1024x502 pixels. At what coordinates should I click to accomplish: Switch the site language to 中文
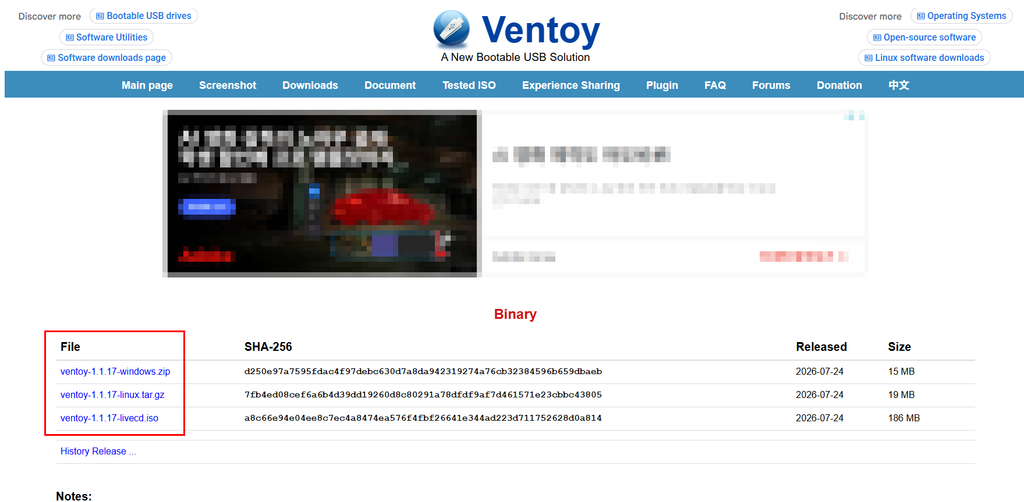(x=899, y=85)
